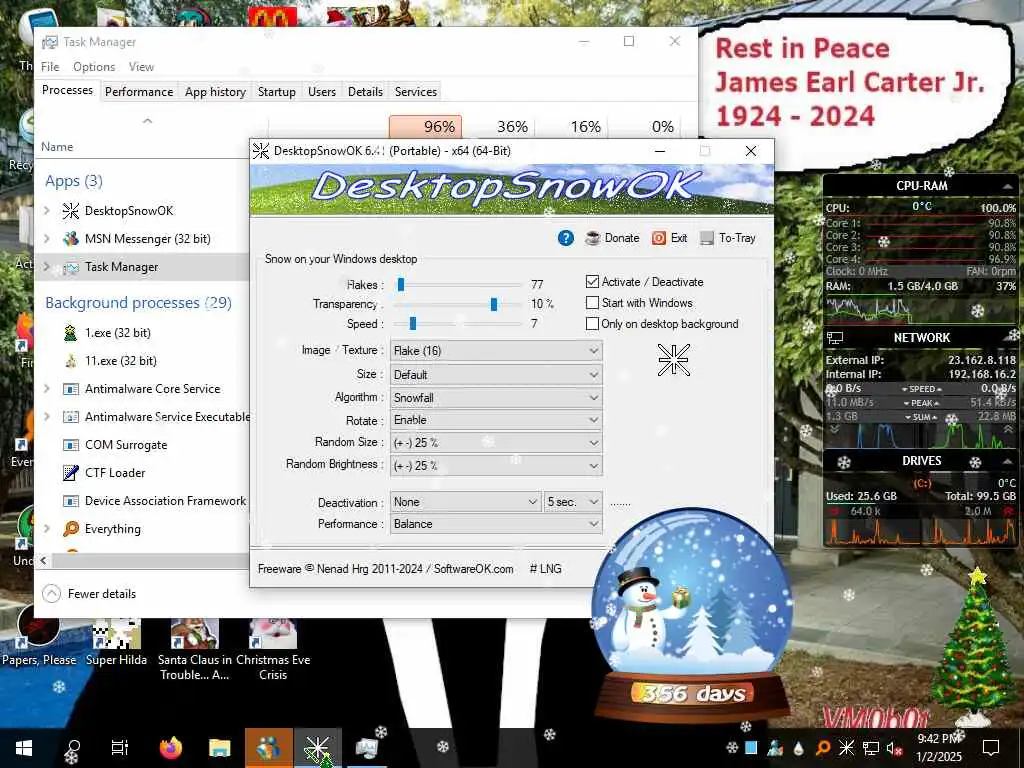Viewport: 1024px width, 768px height.
Task: Switch to the Users tab
Action: click(x=322, y=92)
